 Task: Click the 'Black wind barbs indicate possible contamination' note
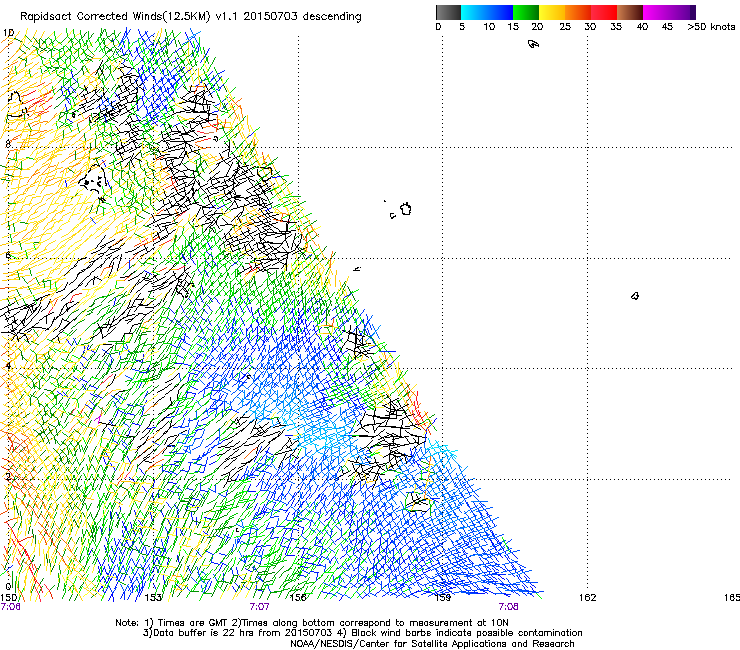[467, 633]
